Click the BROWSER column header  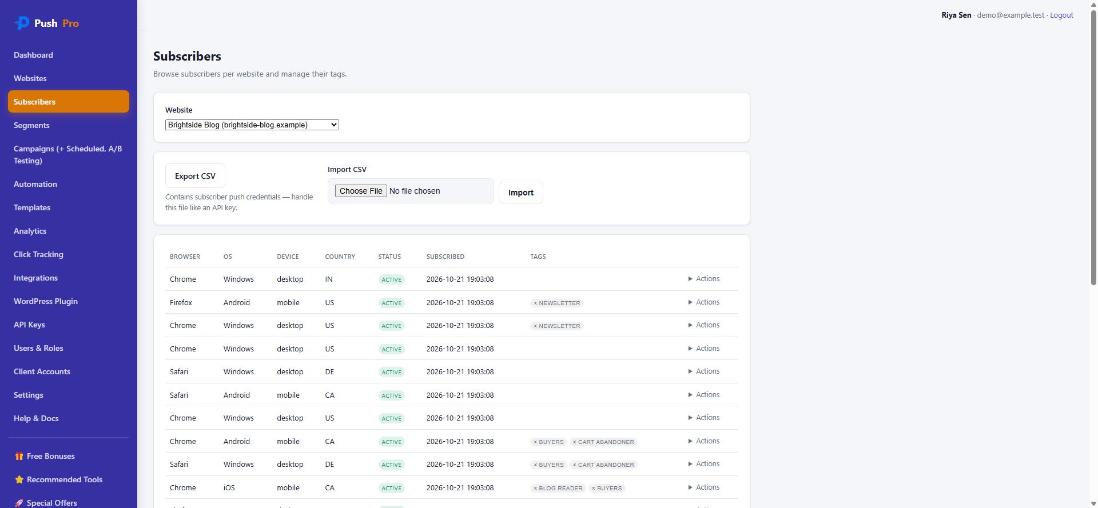click(185, 256)
